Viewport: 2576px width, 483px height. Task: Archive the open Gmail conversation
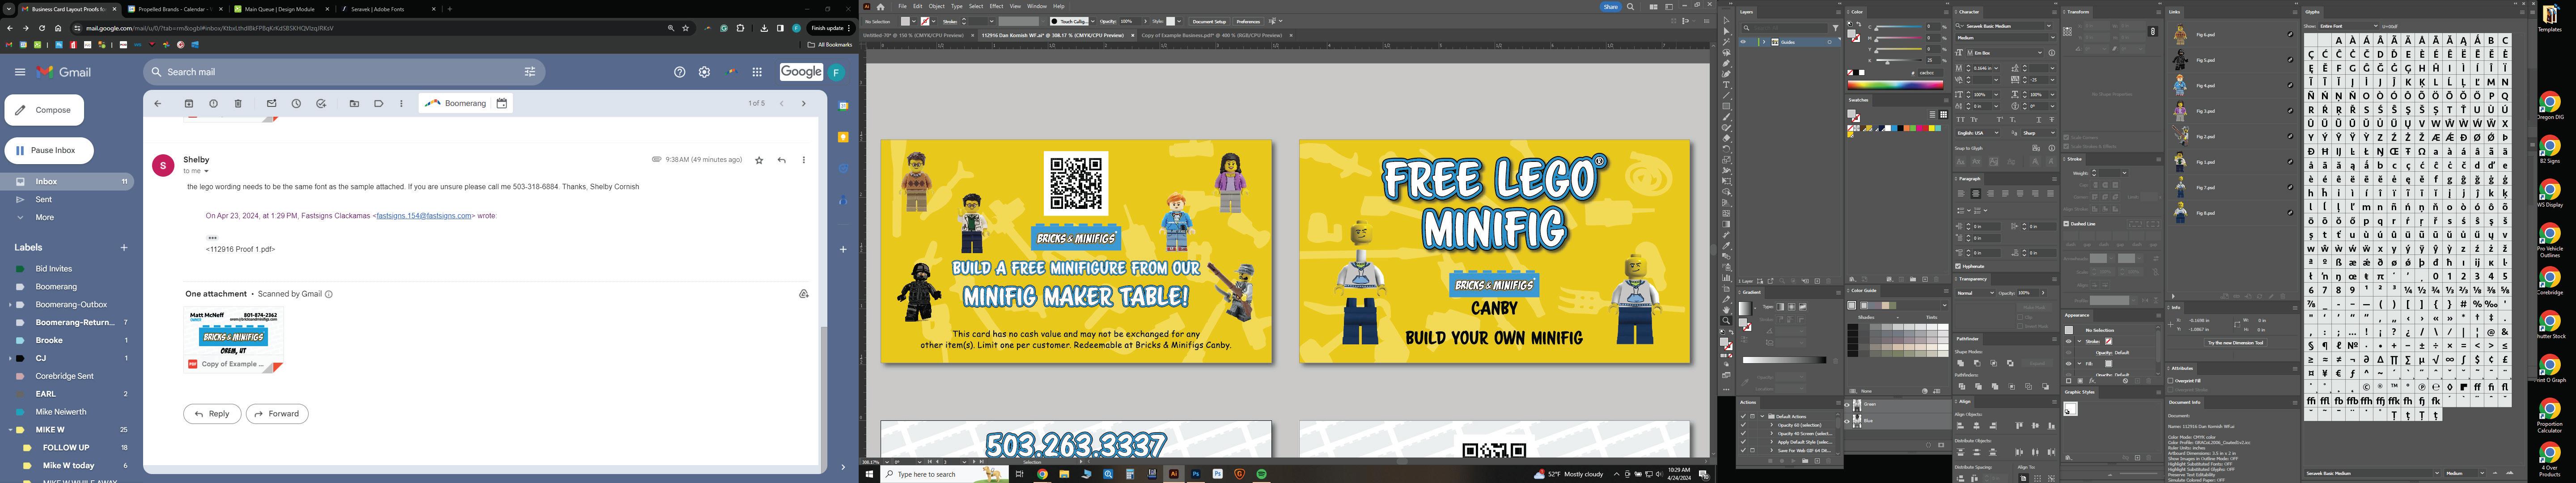(x=189, y=104)
